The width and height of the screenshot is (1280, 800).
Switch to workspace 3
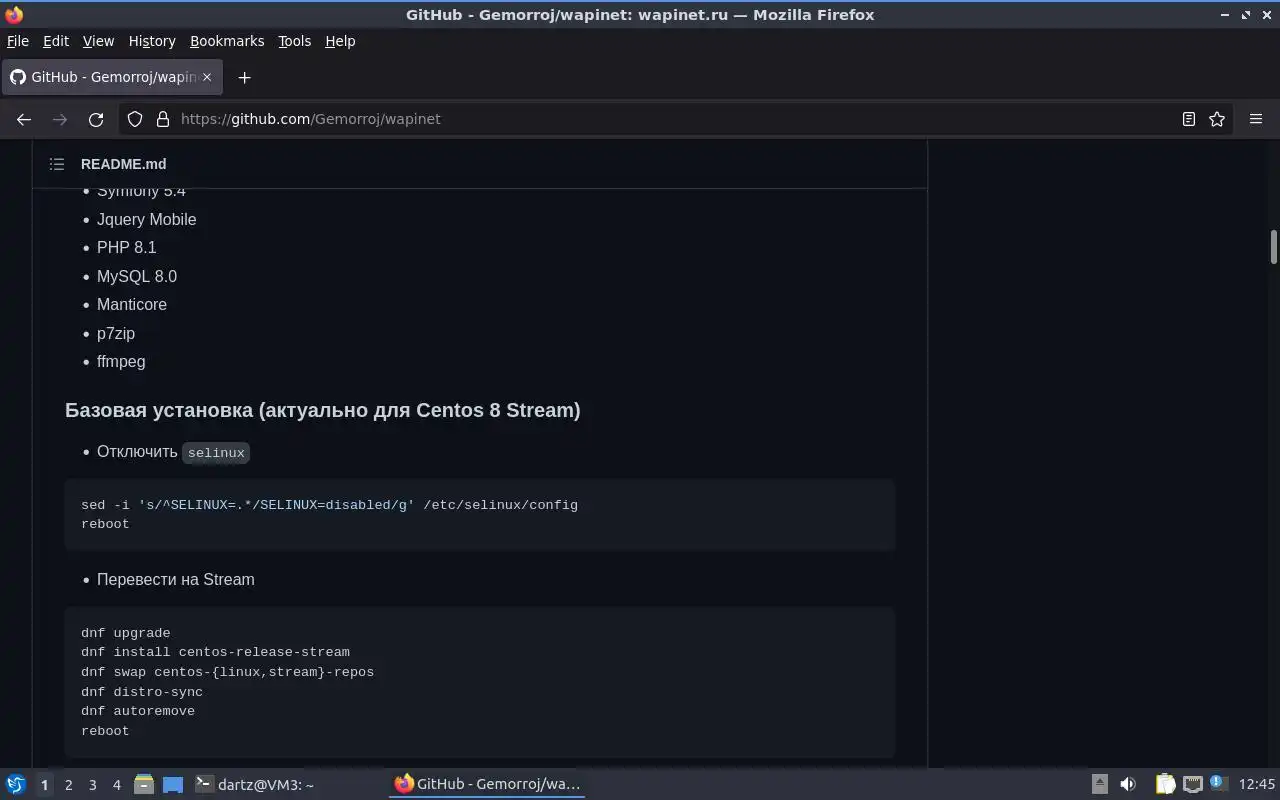92,785
